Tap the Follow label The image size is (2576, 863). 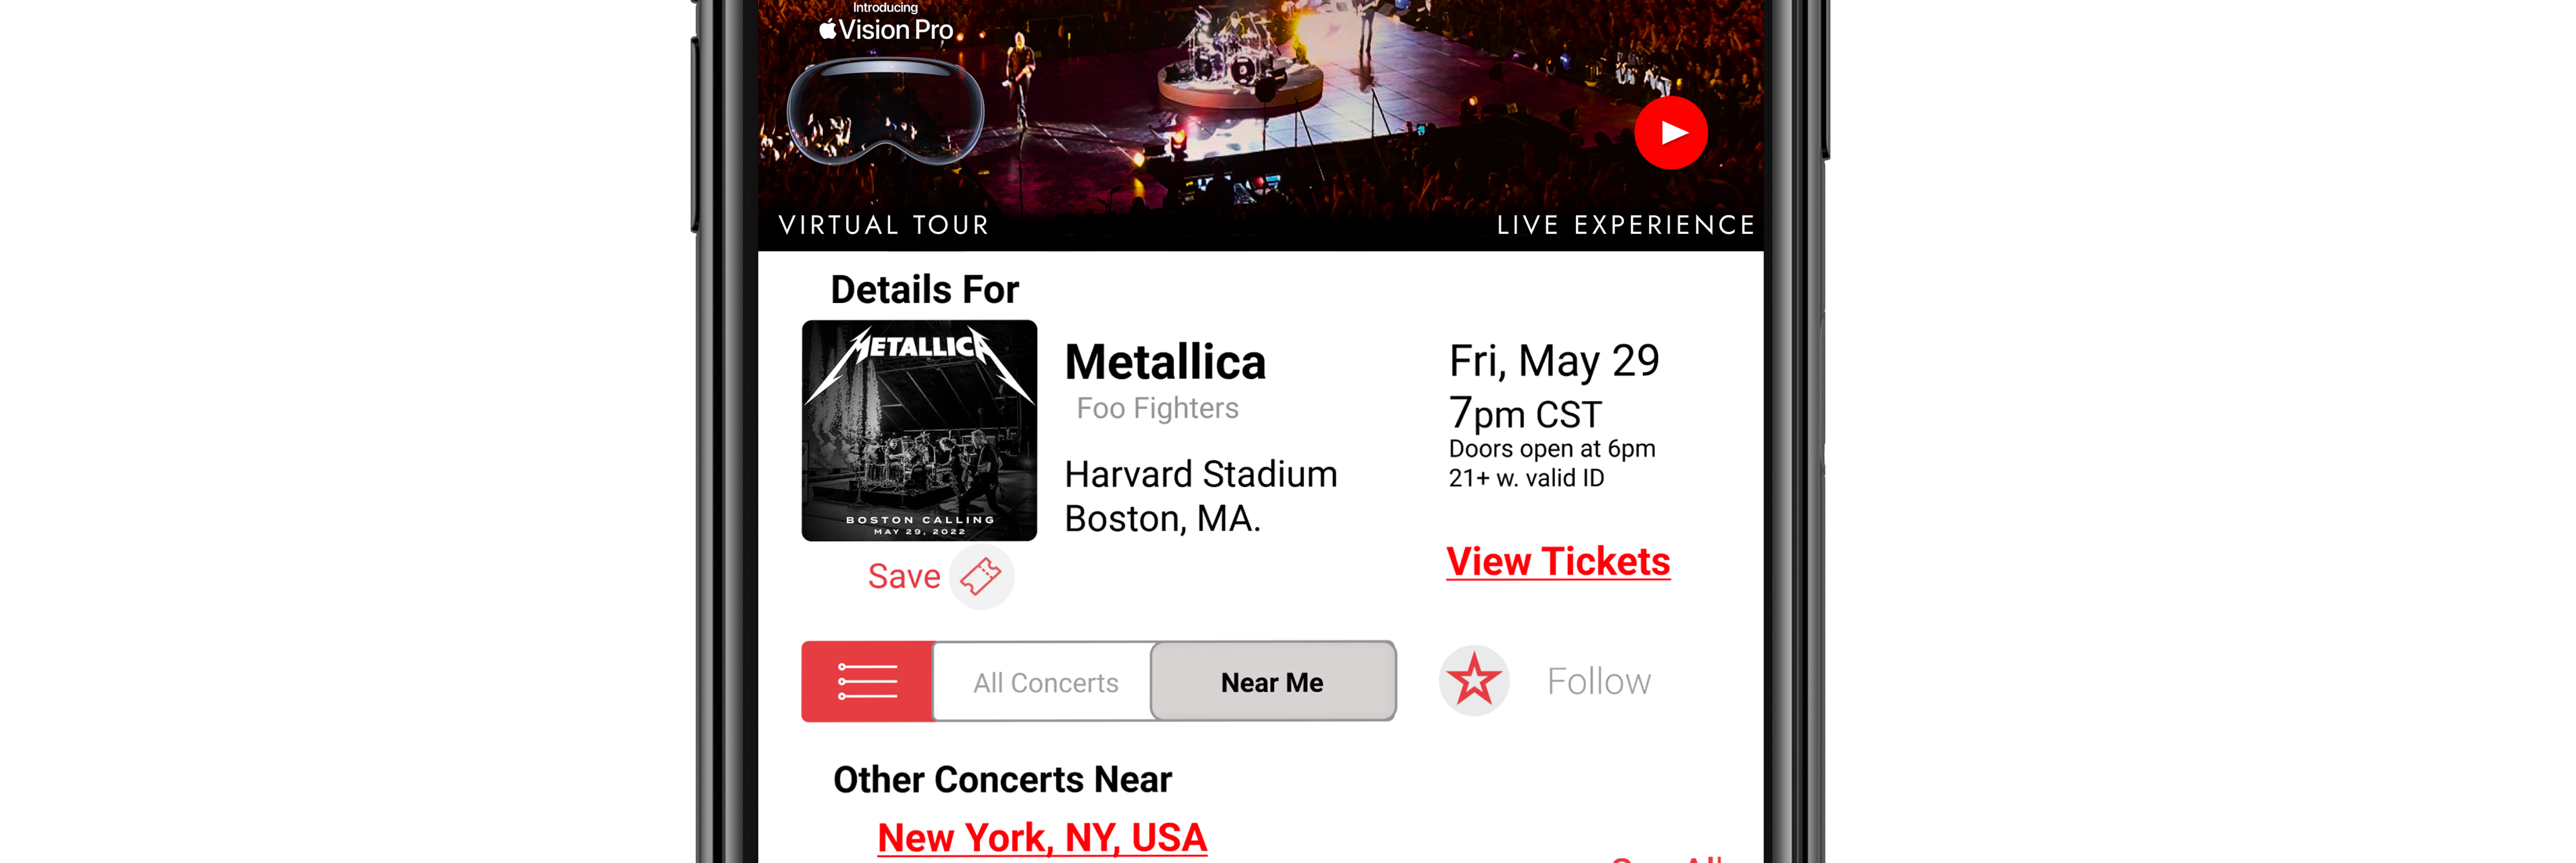click(1598, 682)
